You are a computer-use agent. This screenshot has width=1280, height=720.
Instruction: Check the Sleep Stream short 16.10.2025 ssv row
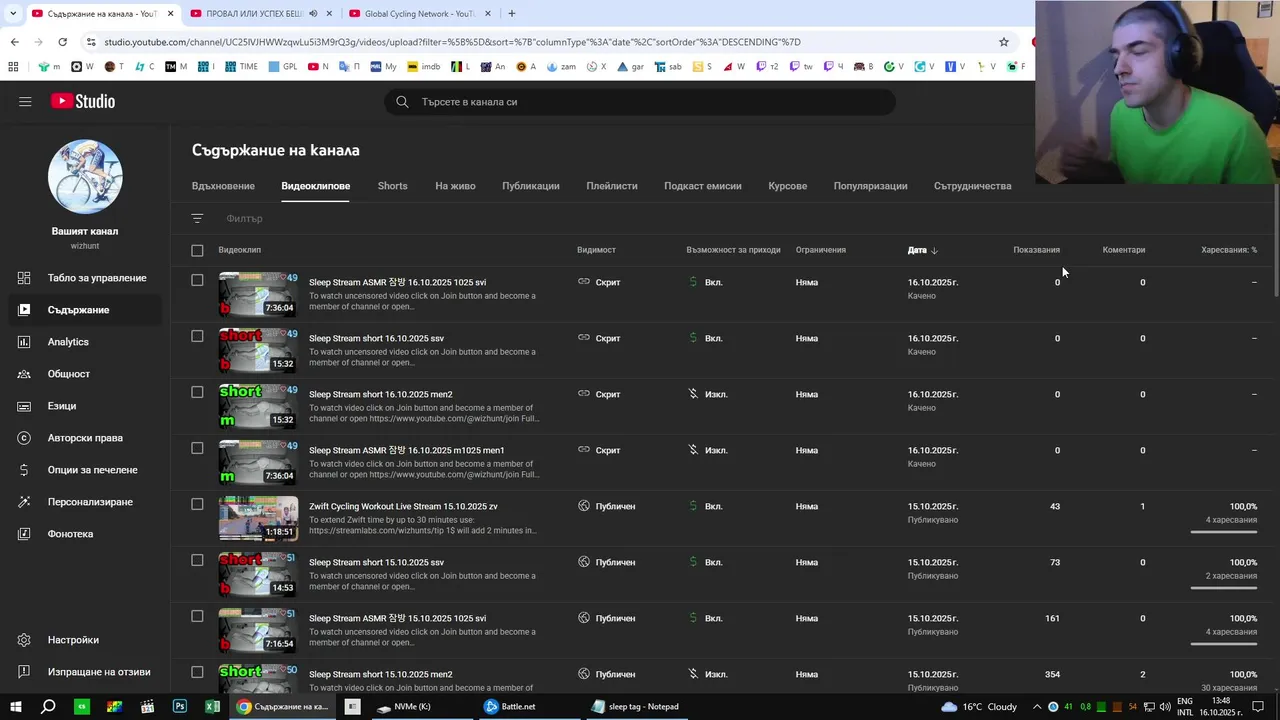pos(197,336)
